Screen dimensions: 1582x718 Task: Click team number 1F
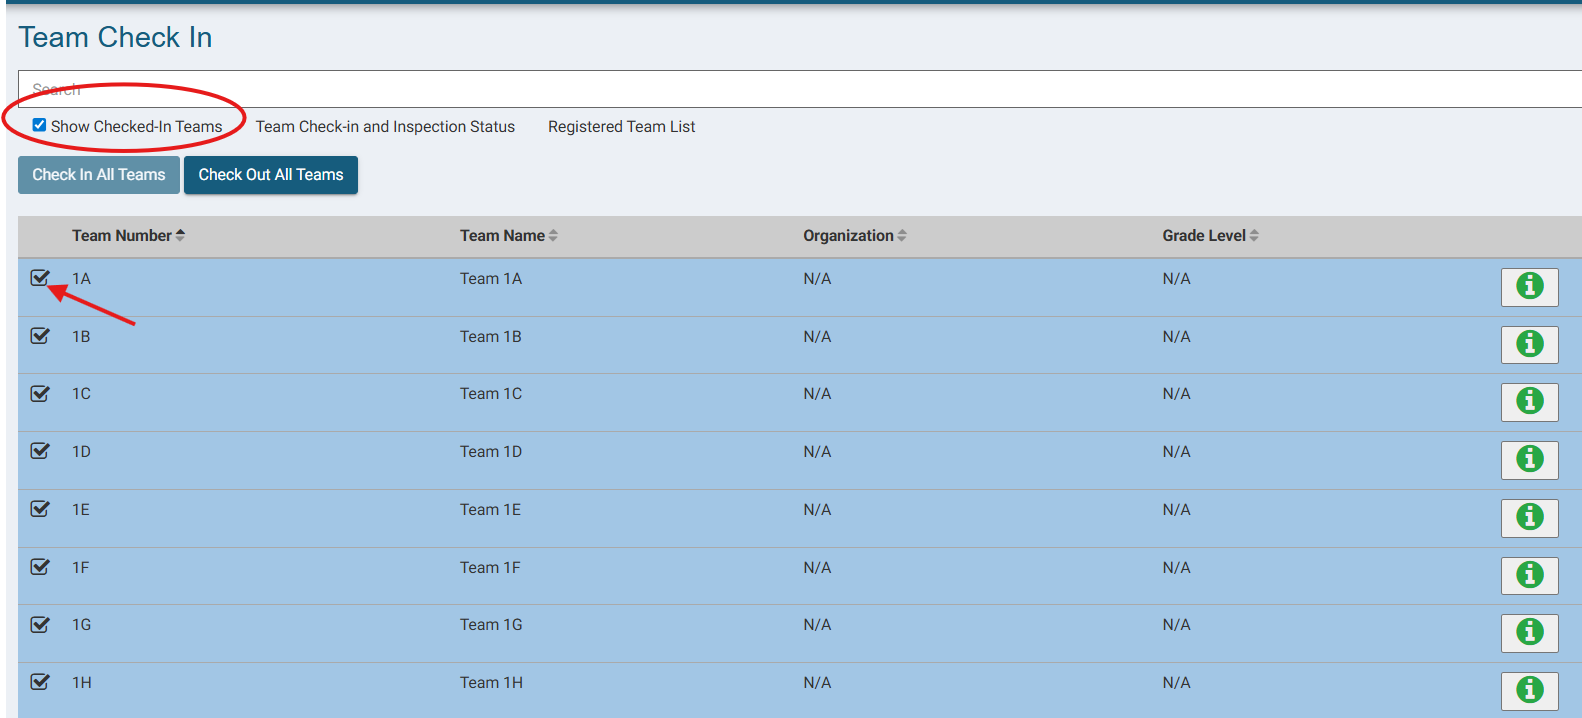80,568
